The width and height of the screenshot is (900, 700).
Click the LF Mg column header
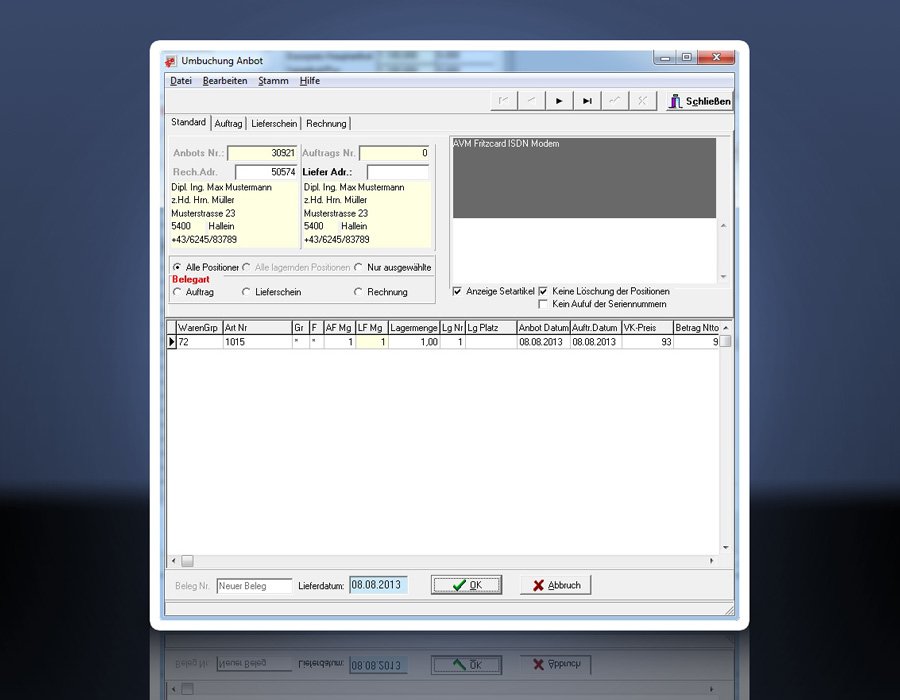click(372, 328)
